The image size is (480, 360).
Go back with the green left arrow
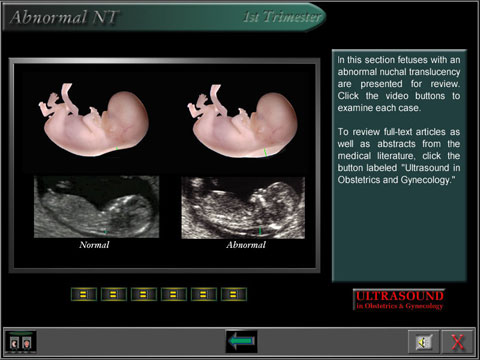(241, 341)
